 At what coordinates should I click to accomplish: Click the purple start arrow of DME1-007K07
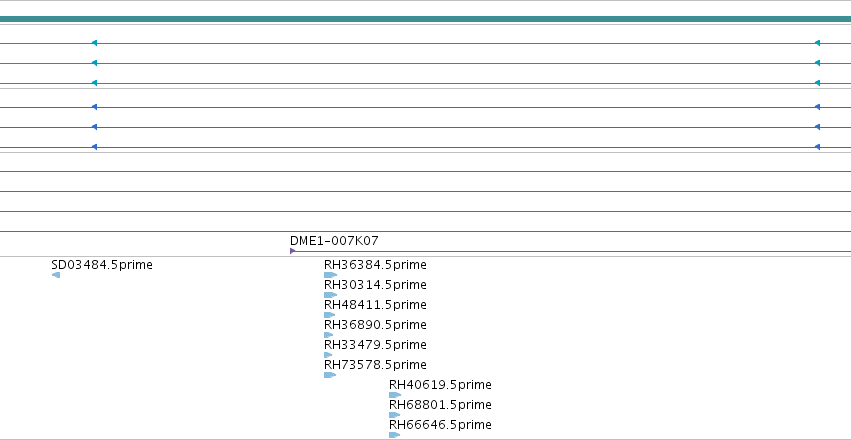(293, 251)
